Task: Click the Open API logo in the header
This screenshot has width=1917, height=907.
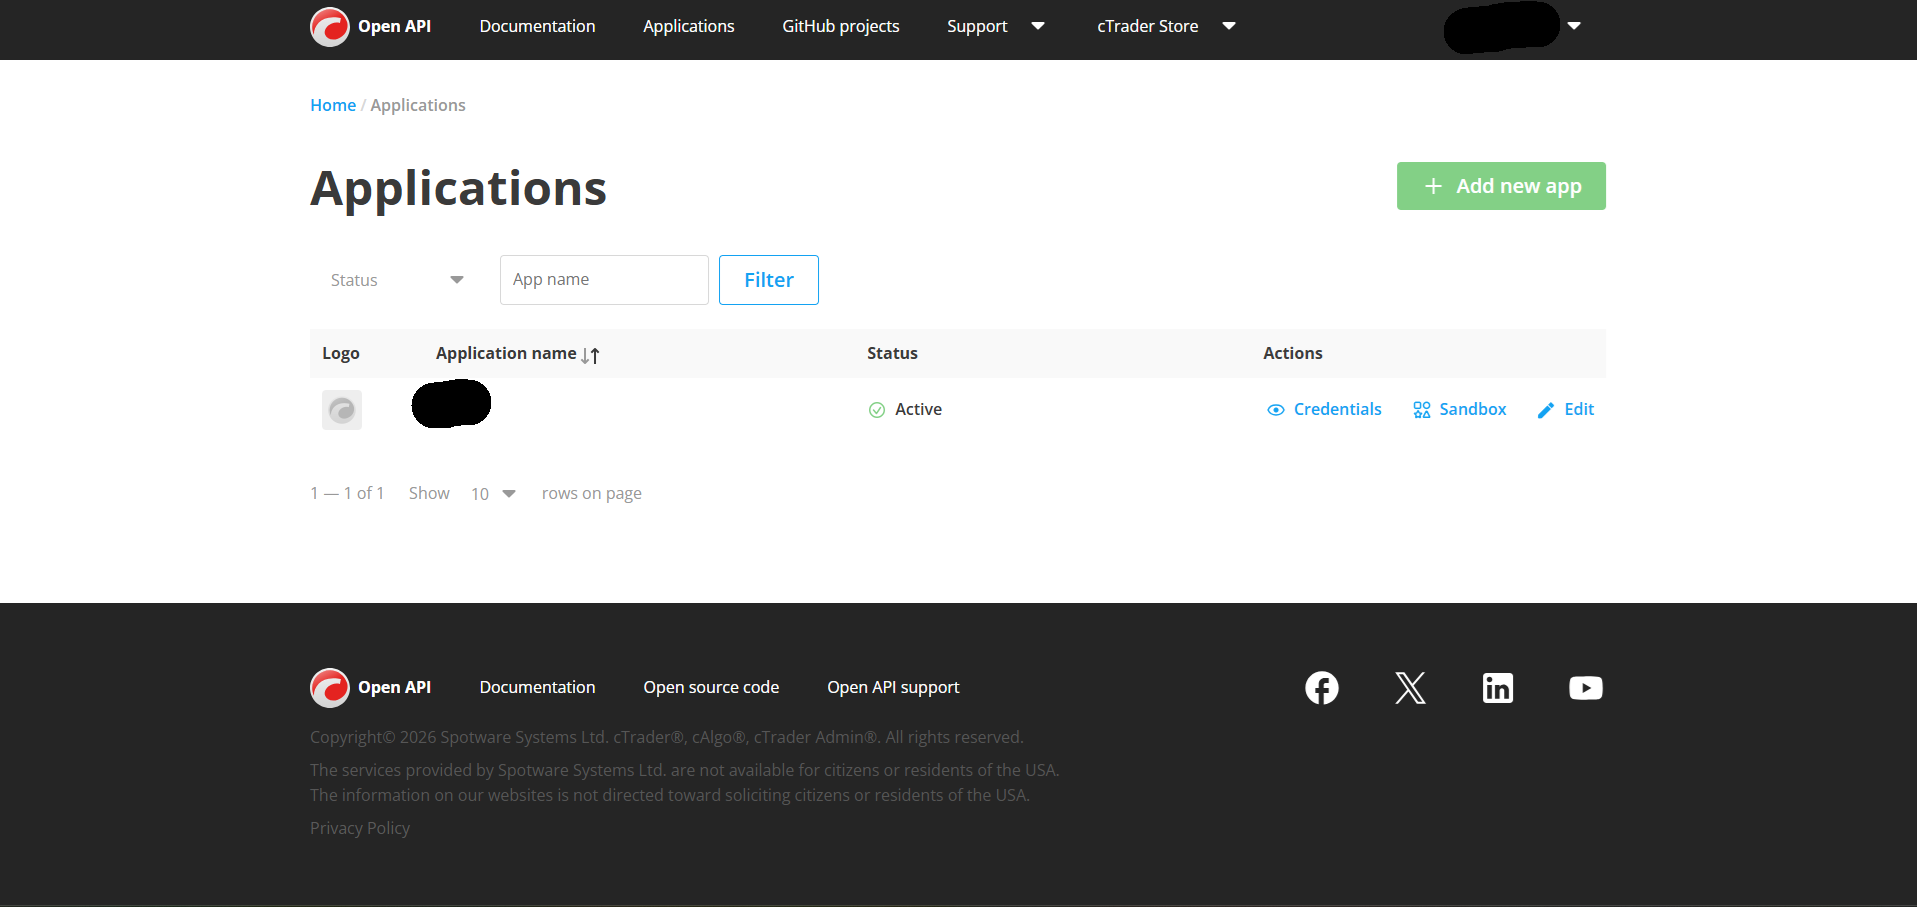Action: click(370, 26)
